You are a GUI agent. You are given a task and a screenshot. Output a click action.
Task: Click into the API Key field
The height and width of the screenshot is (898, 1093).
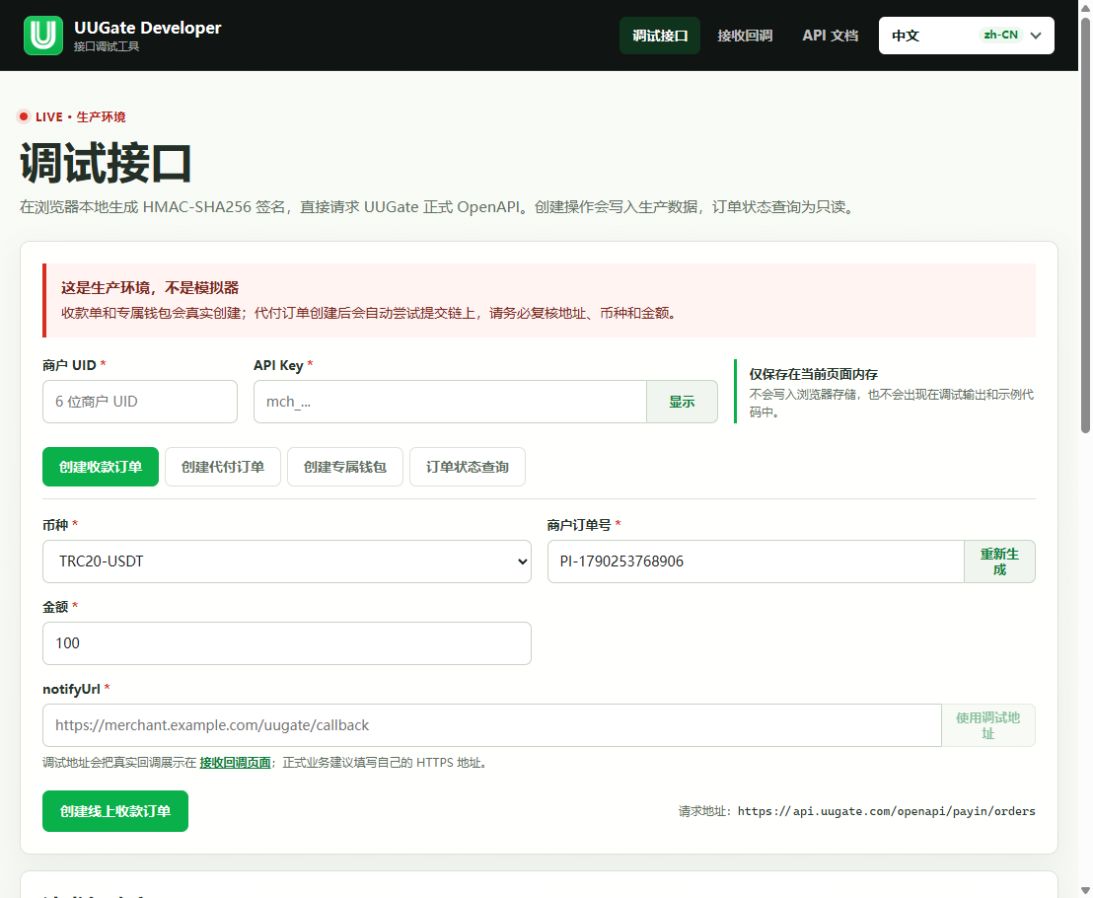point(450,402)
